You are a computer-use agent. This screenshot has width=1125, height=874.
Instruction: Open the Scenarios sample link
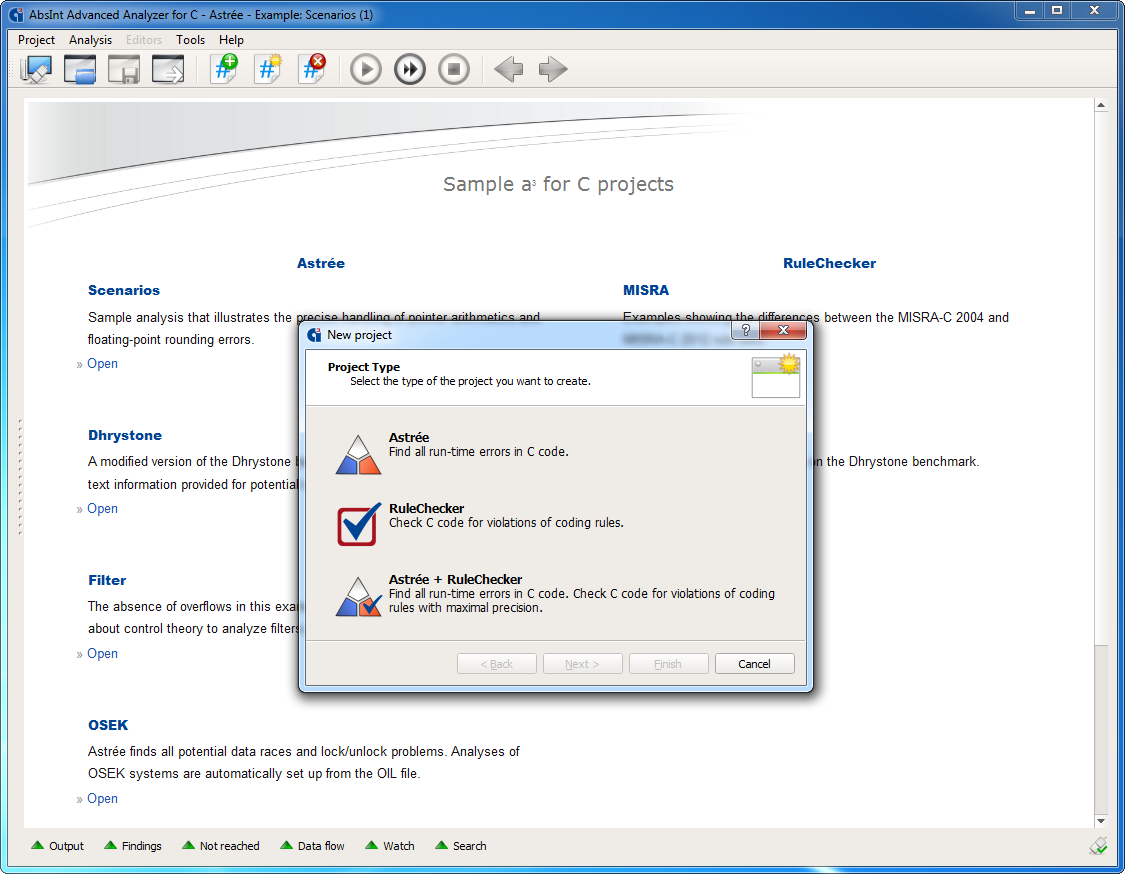pyautogui.click(x=102, y=364)
